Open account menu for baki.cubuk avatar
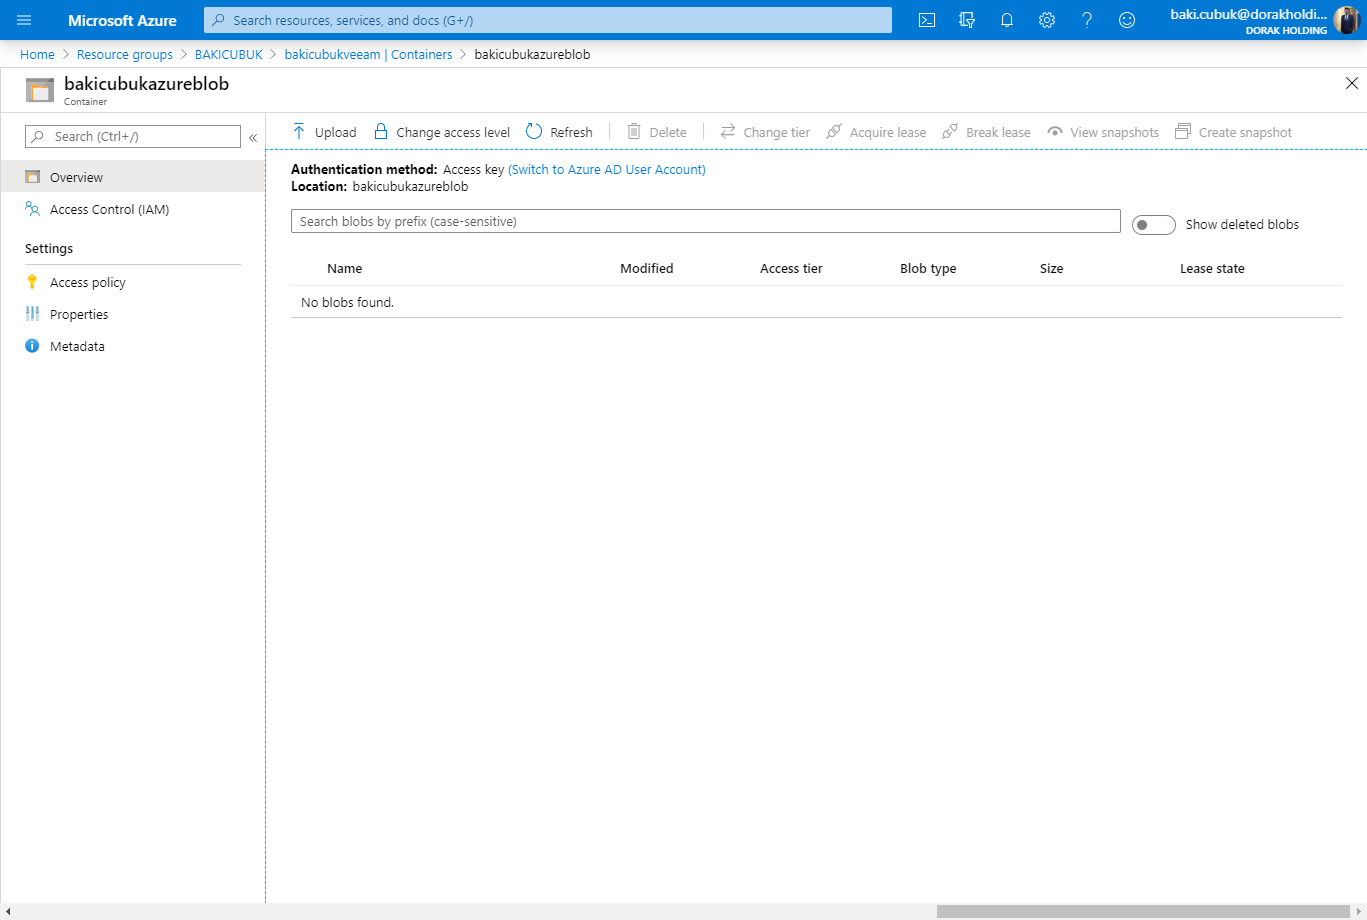The height and width of the screenshot is (920, 1367). 1346,20
